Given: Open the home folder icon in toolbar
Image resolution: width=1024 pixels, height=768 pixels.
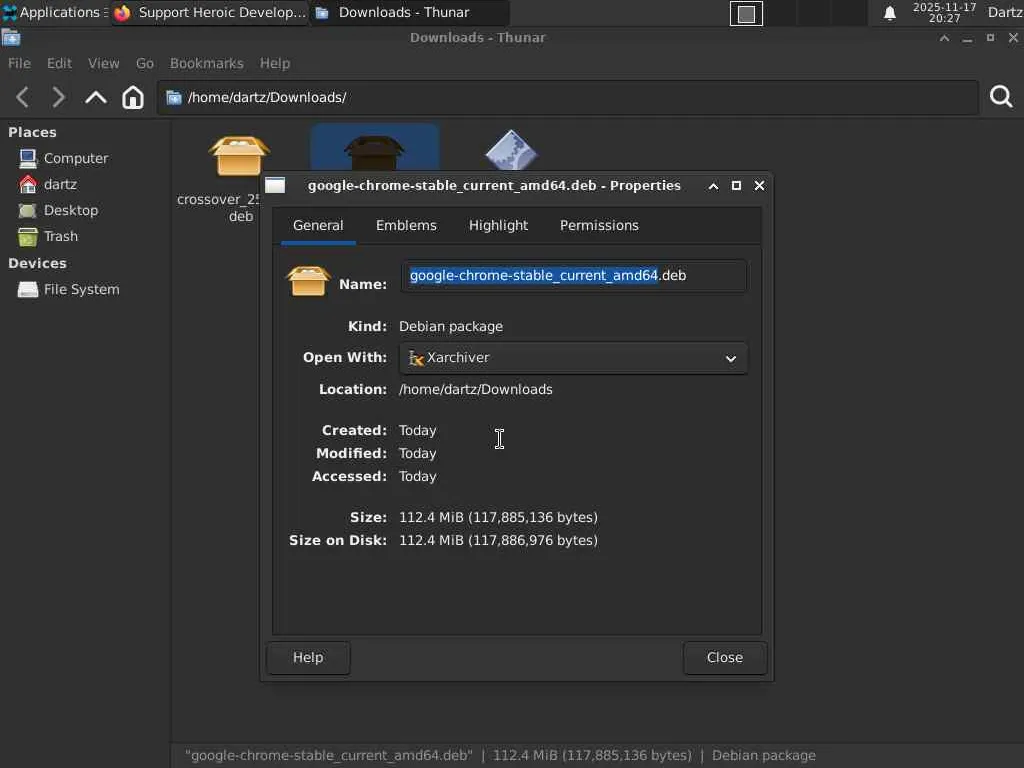Looking at the screenshot, I should tap(133, 97).
